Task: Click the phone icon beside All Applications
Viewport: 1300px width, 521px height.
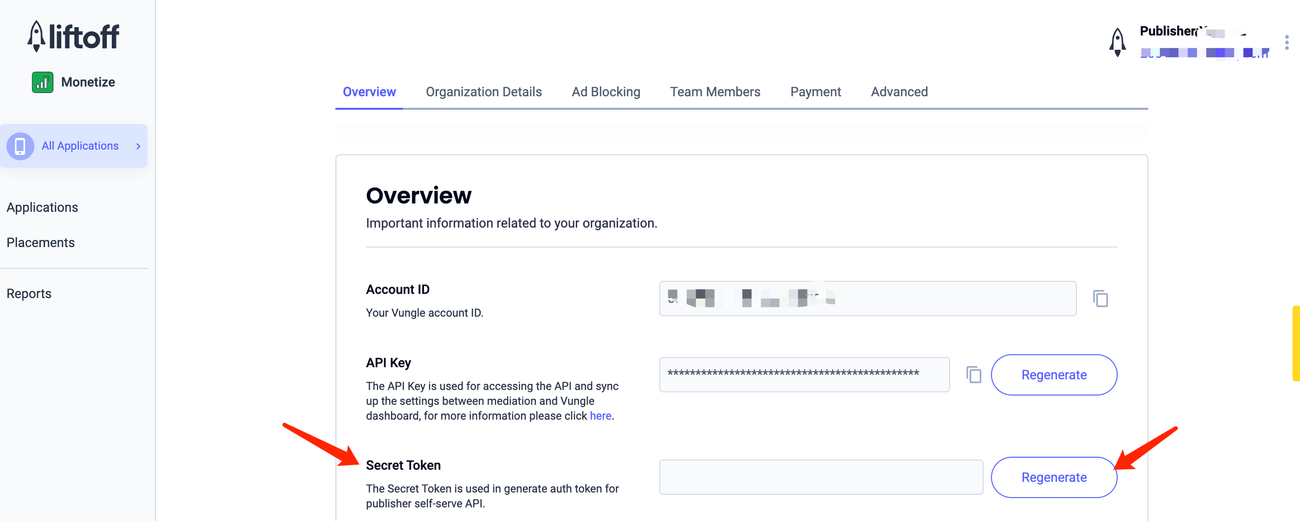Action: coord(20,146)
